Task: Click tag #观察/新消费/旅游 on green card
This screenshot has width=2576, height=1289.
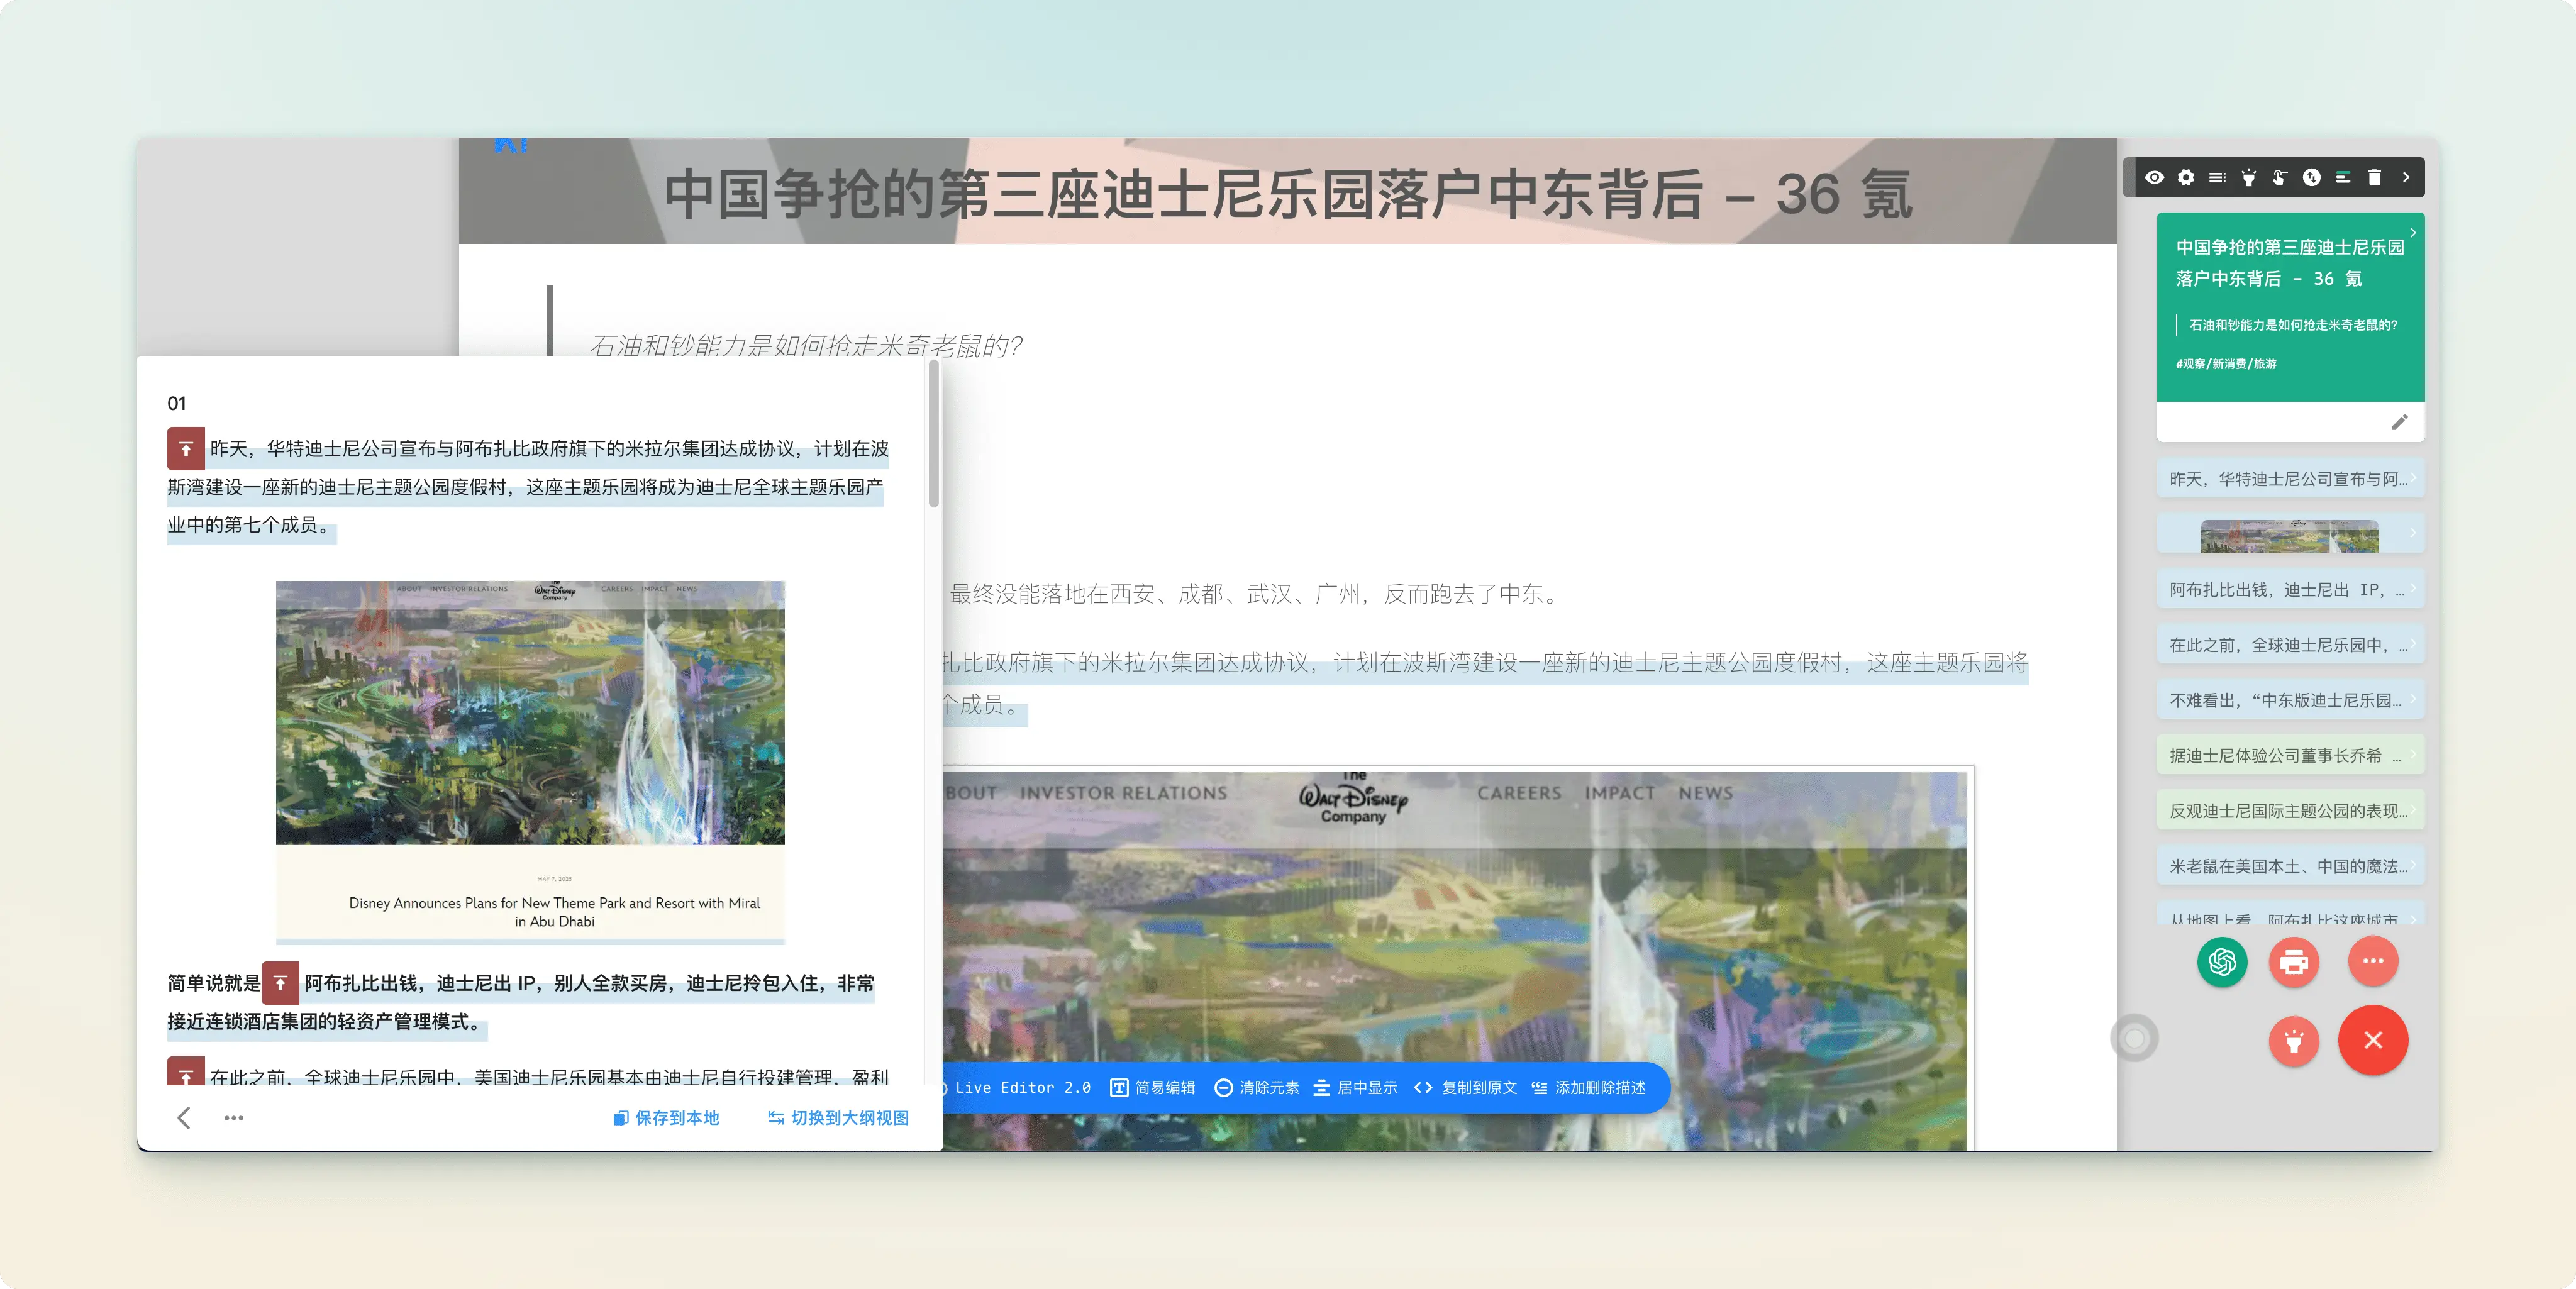Action: coord(2226,364)
